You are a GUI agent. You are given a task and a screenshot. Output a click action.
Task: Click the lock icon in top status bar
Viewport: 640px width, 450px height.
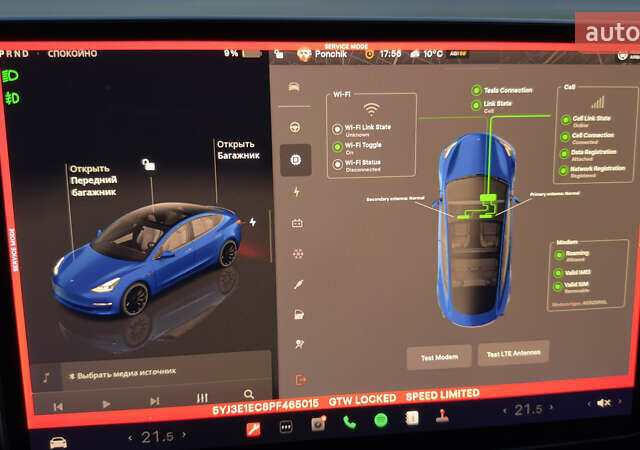tap(279, 54)
